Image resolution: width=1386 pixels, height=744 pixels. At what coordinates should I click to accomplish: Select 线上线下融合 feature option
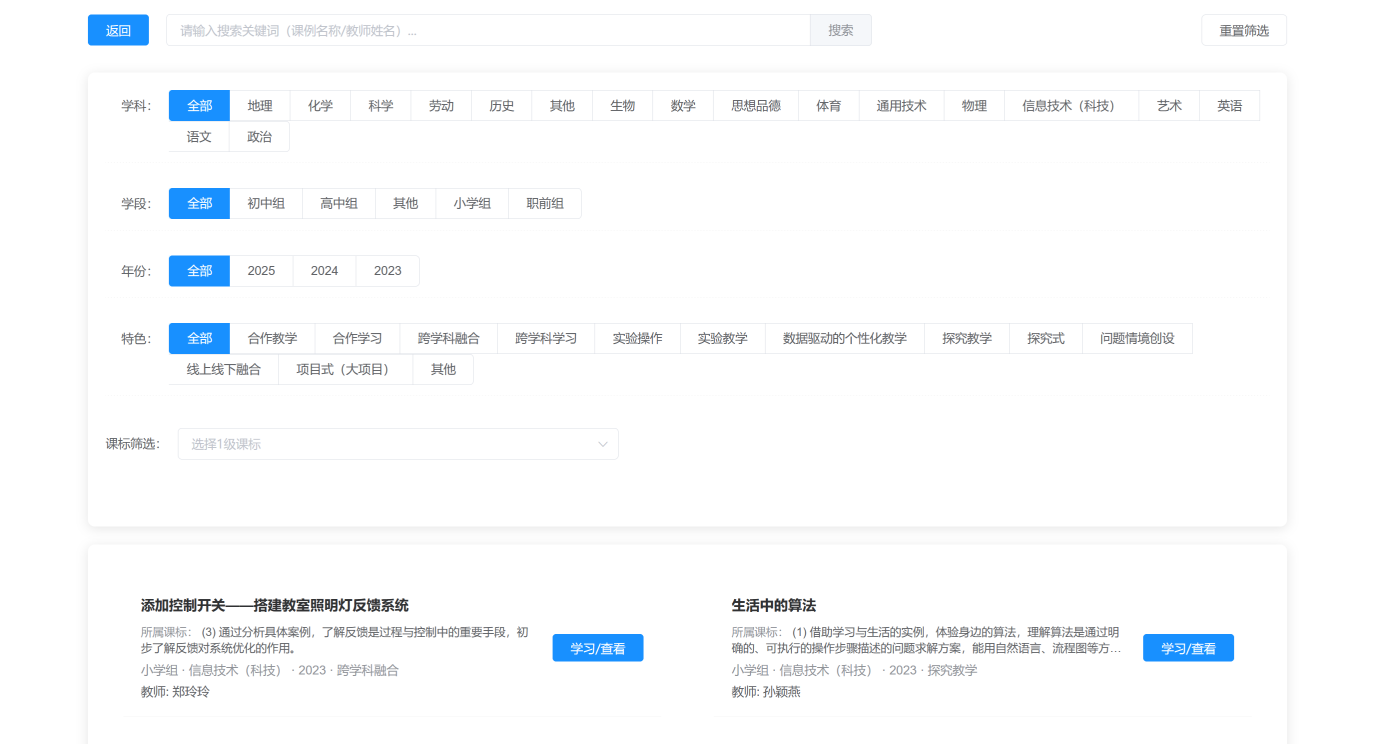pyautogui.click(x=223, y=370)
